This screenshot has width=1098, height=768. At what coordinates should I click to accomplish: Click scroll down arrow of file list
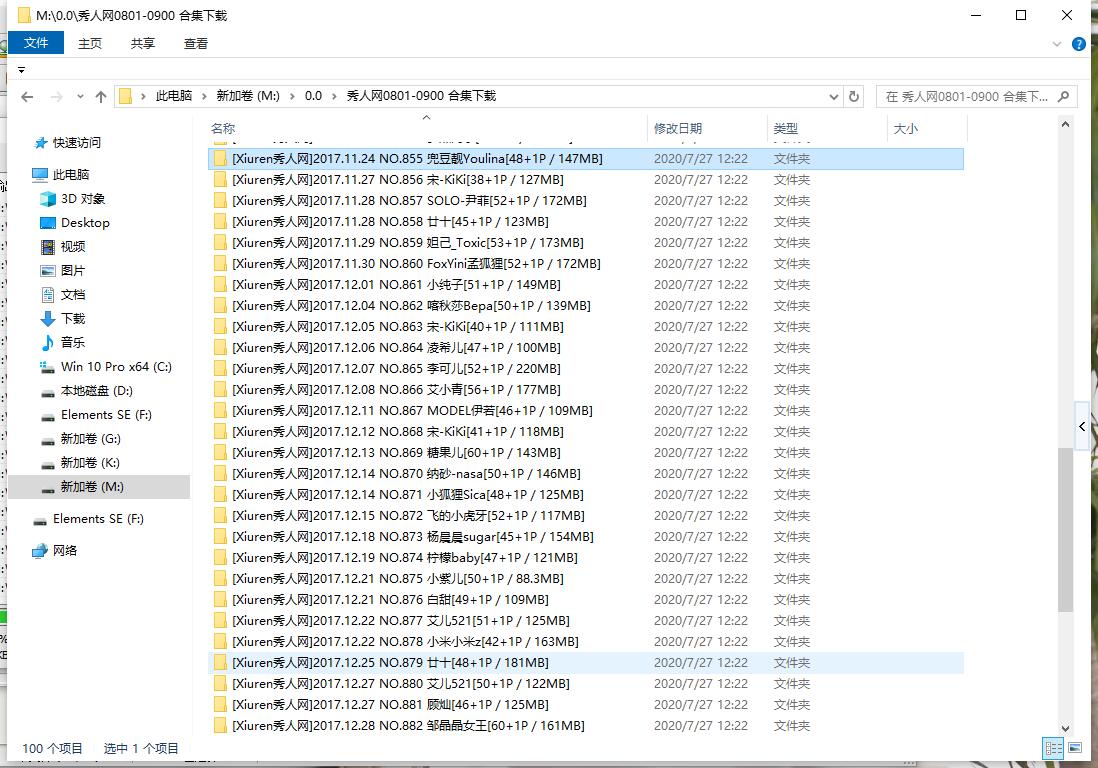point(1065,728)
